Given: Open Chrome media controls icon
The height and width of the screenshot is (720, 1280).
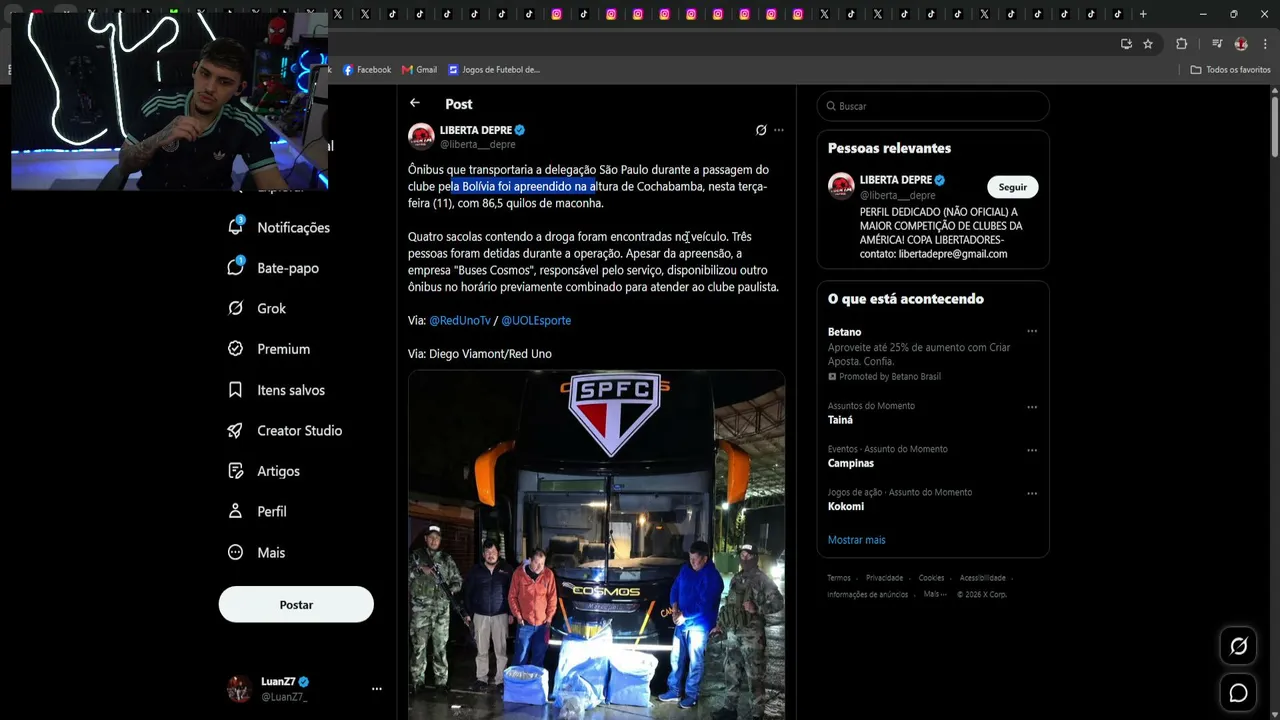Looking at the screenshot, I should [1217, 44].
